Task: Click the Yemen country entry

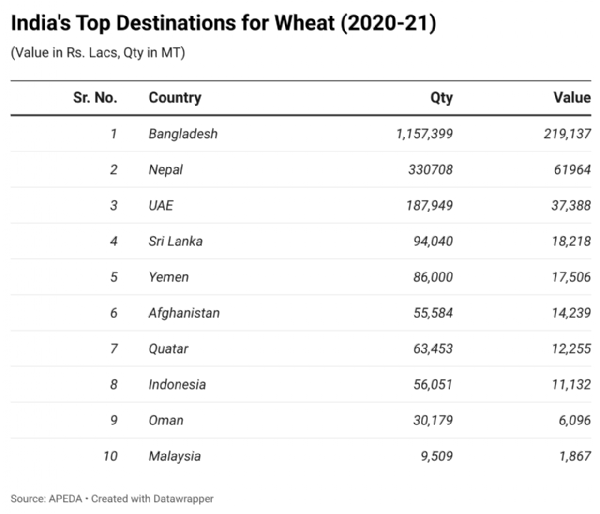Action: tap(168, 277)
